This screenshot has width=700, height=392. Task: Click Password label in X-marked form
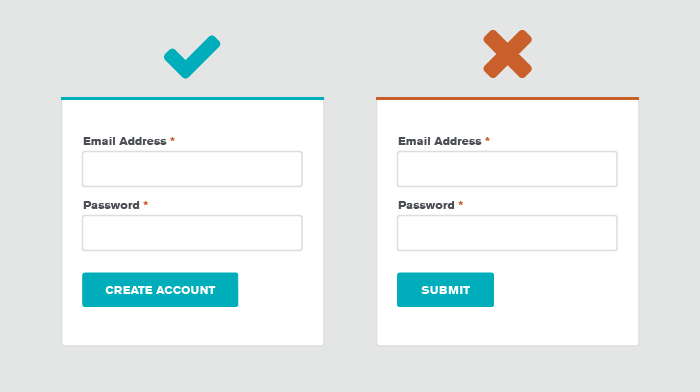click(426, 205)
